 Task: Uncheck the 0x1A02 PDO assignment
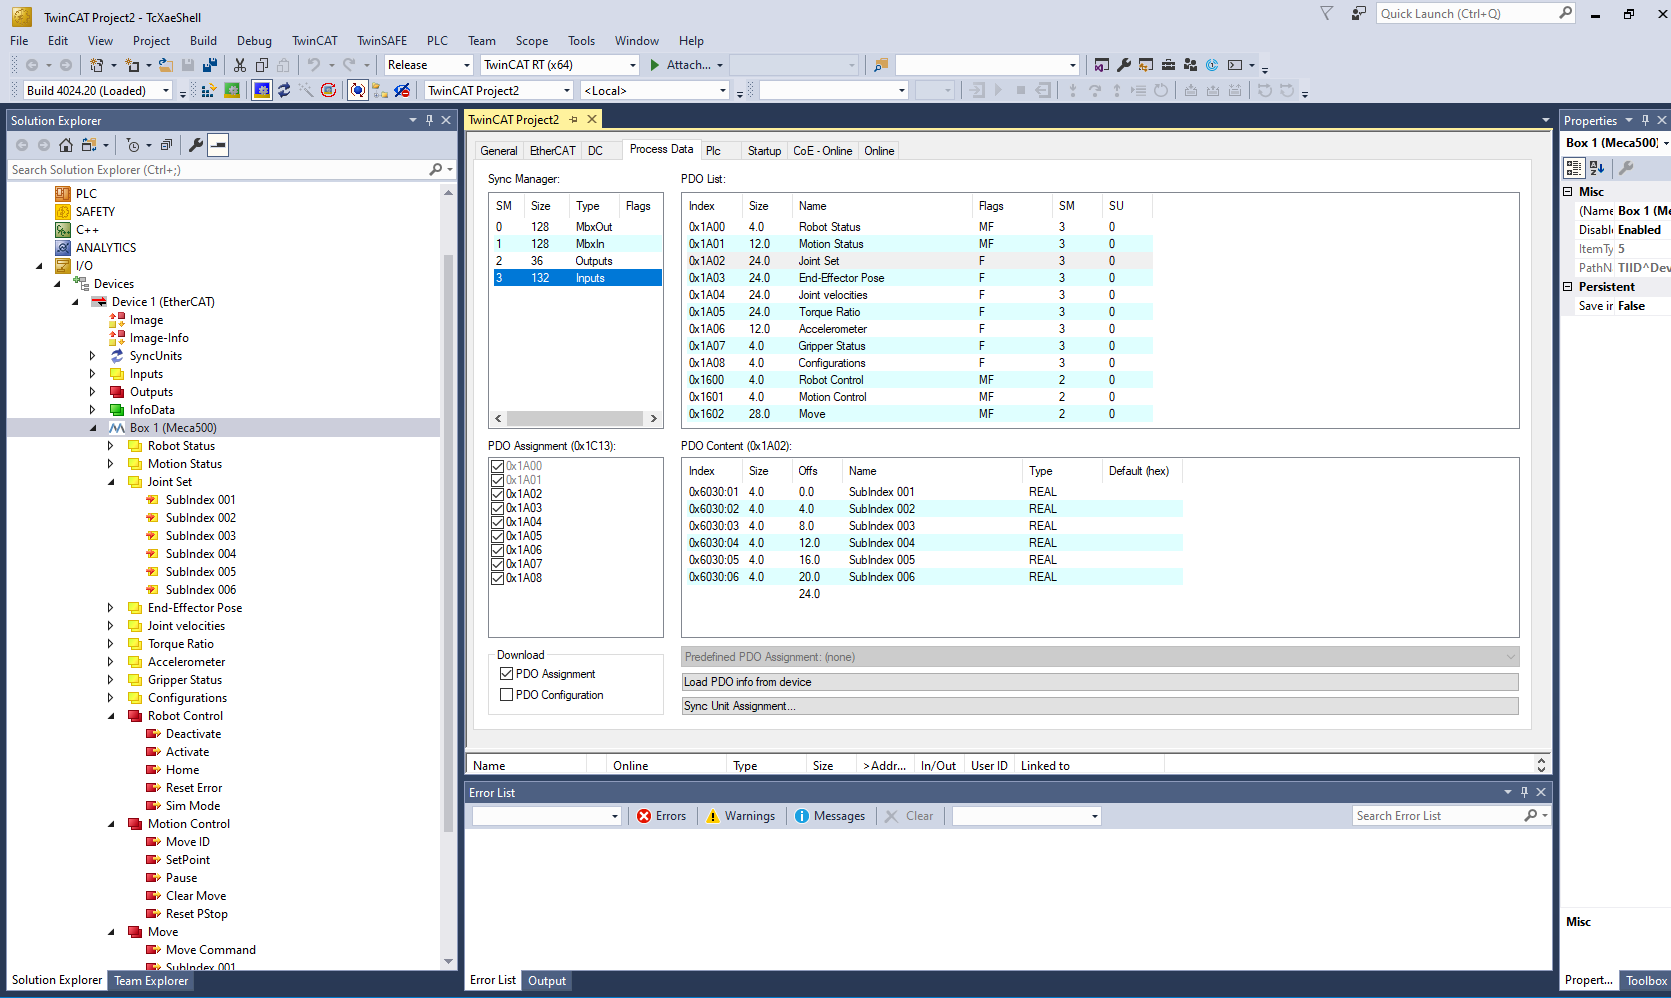[497, 494]
